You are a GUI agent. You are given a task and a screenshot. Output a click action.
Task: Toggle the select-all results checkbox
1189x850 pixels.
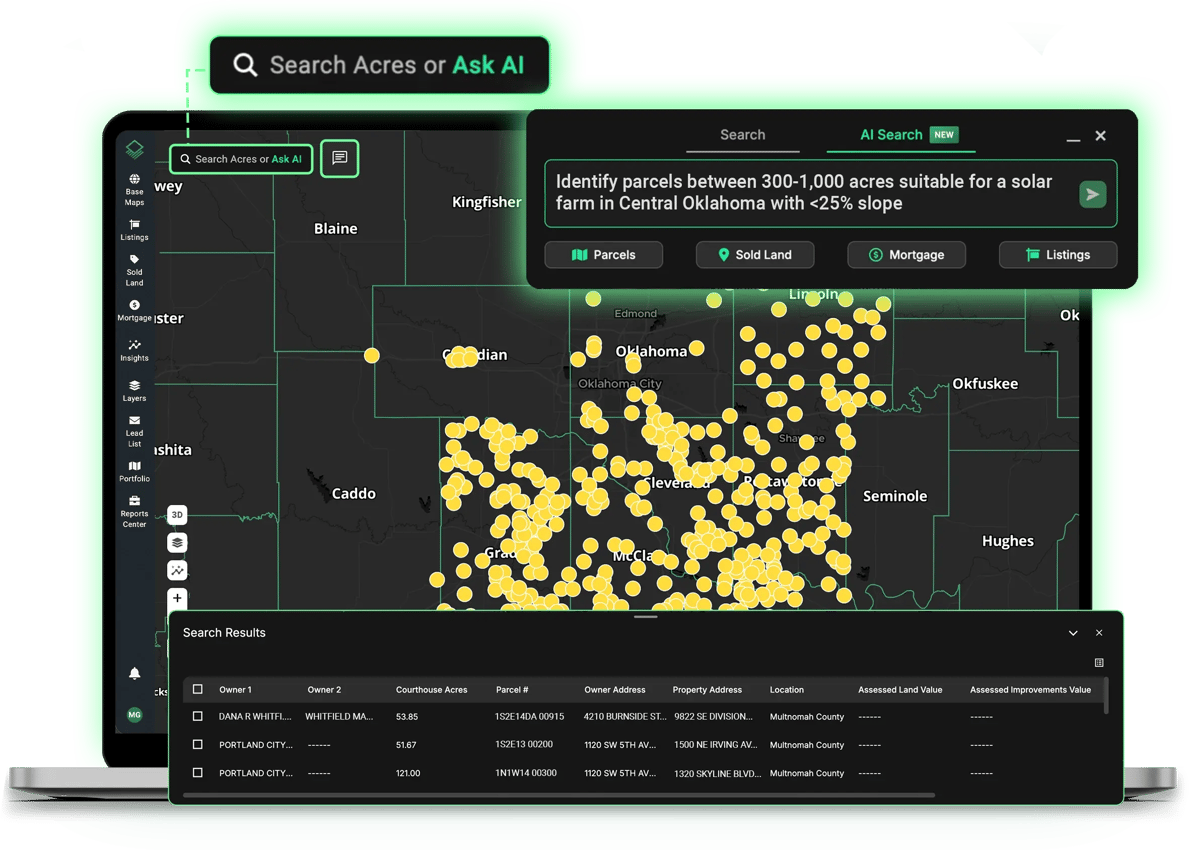[197, 689]
